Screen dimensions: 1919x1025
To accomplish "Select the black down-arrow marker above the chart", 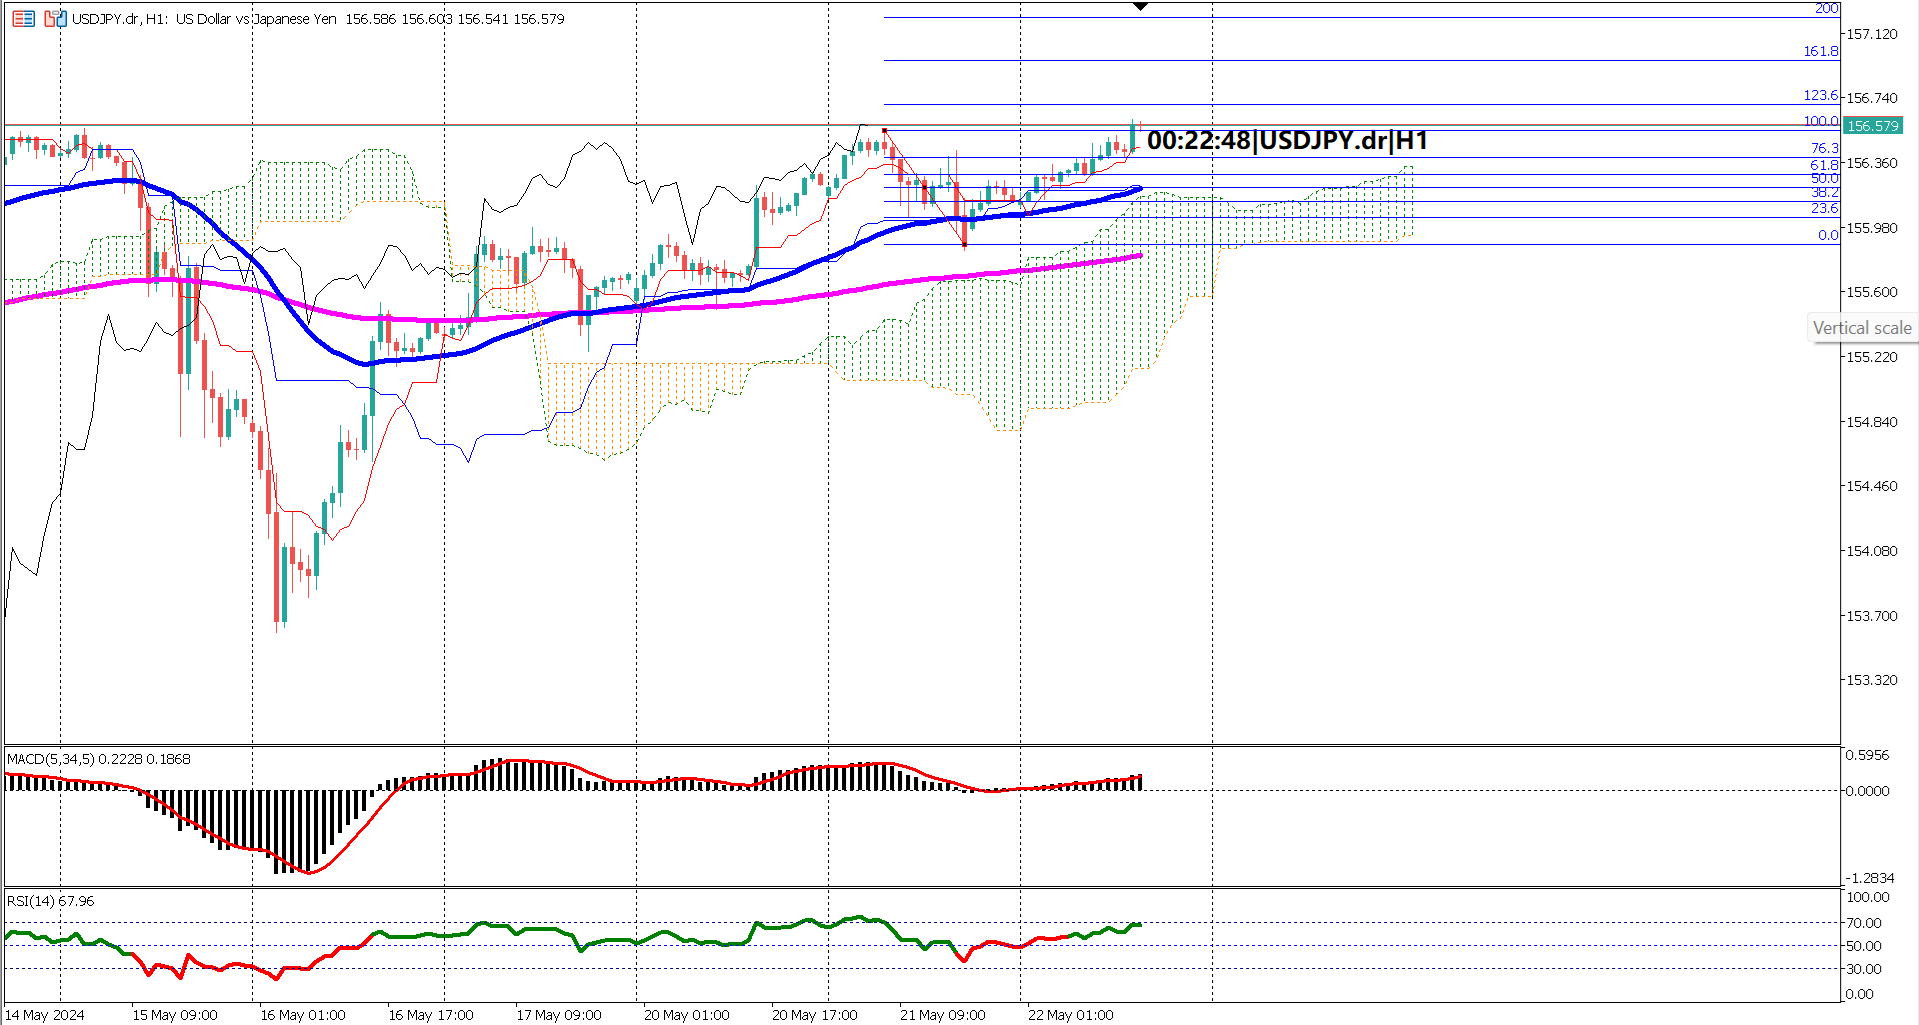I will click(1139, 7).
